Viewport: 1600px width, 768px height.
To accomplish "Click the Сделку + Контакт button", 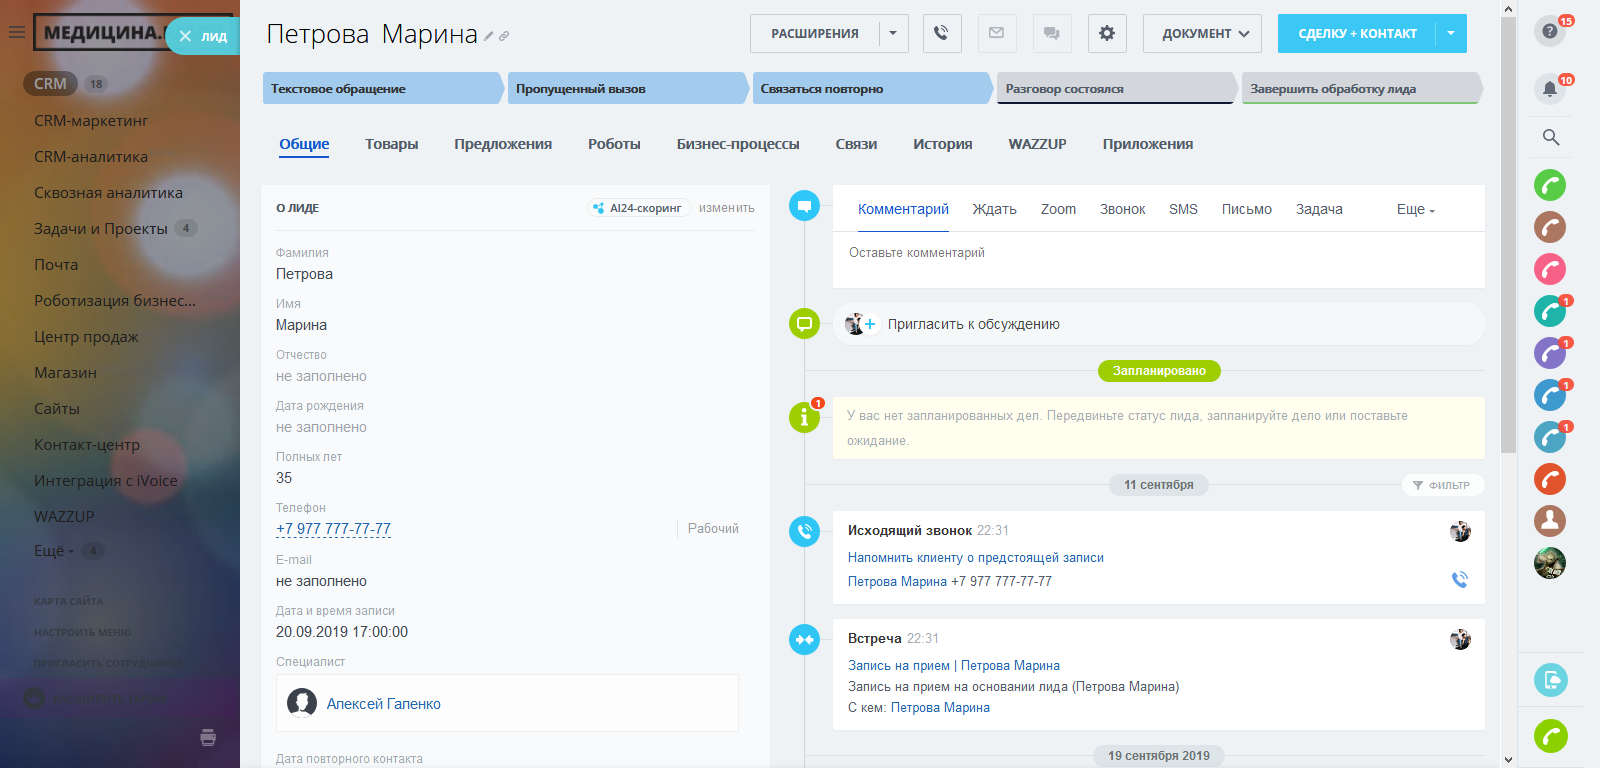I will click(x=1357, y=33).
